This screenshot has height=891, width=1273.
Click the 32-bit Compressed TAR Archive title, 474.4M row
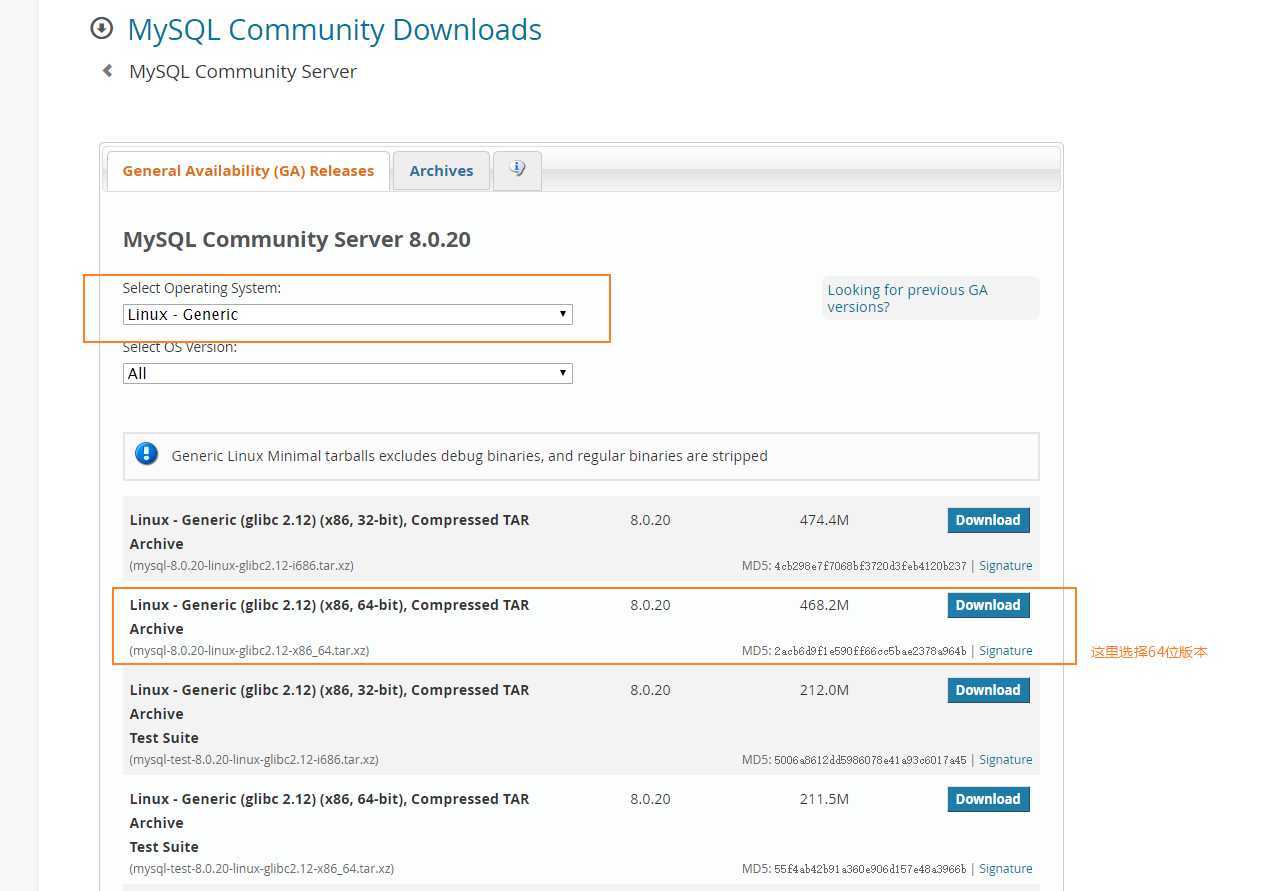tap(329, 532)
